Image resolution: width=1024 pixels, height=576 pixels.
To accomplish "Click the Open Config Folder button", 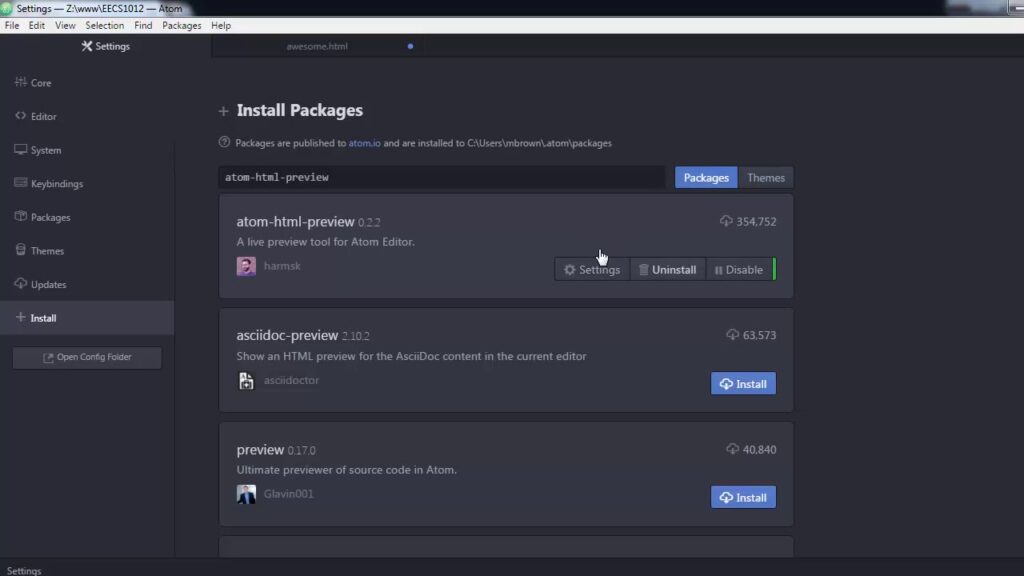I will point(86,357).
